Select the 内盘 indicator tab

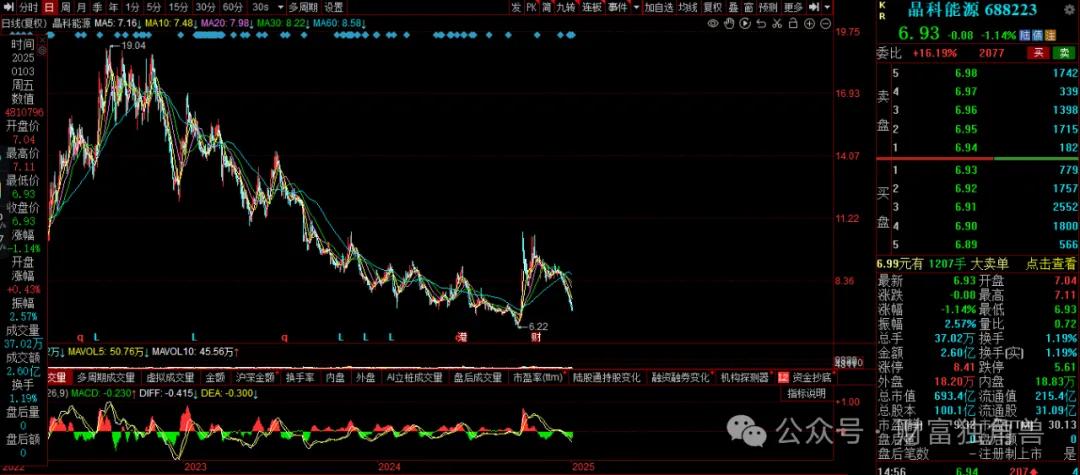[335, 377]
